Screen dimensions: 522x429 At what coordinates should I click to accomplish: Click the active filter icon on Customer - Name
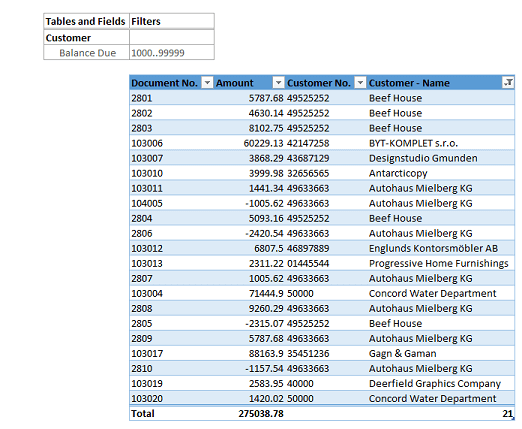[508, 82]
